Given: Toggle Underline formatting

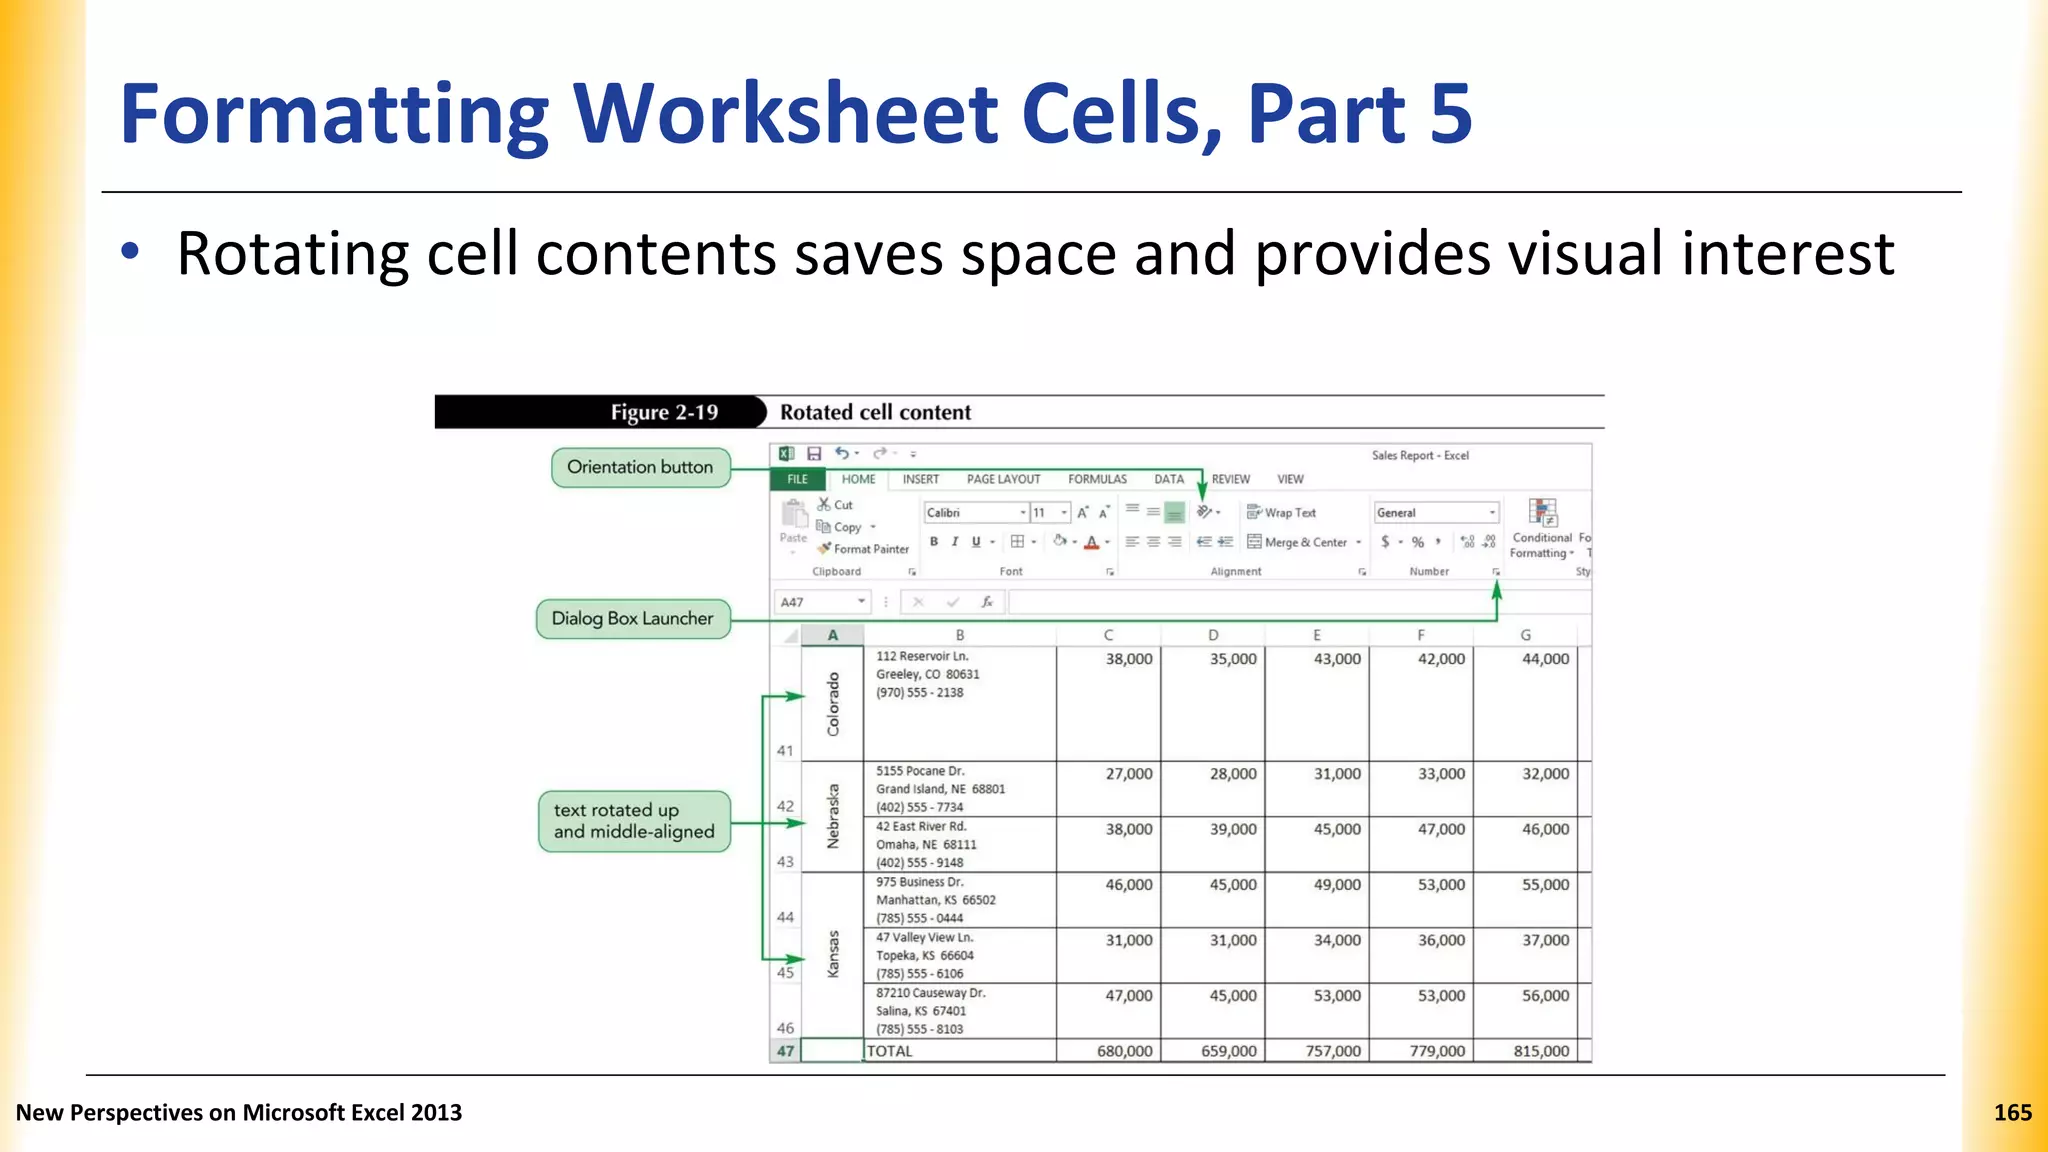Looking at the screenshot, I should 976,542.
